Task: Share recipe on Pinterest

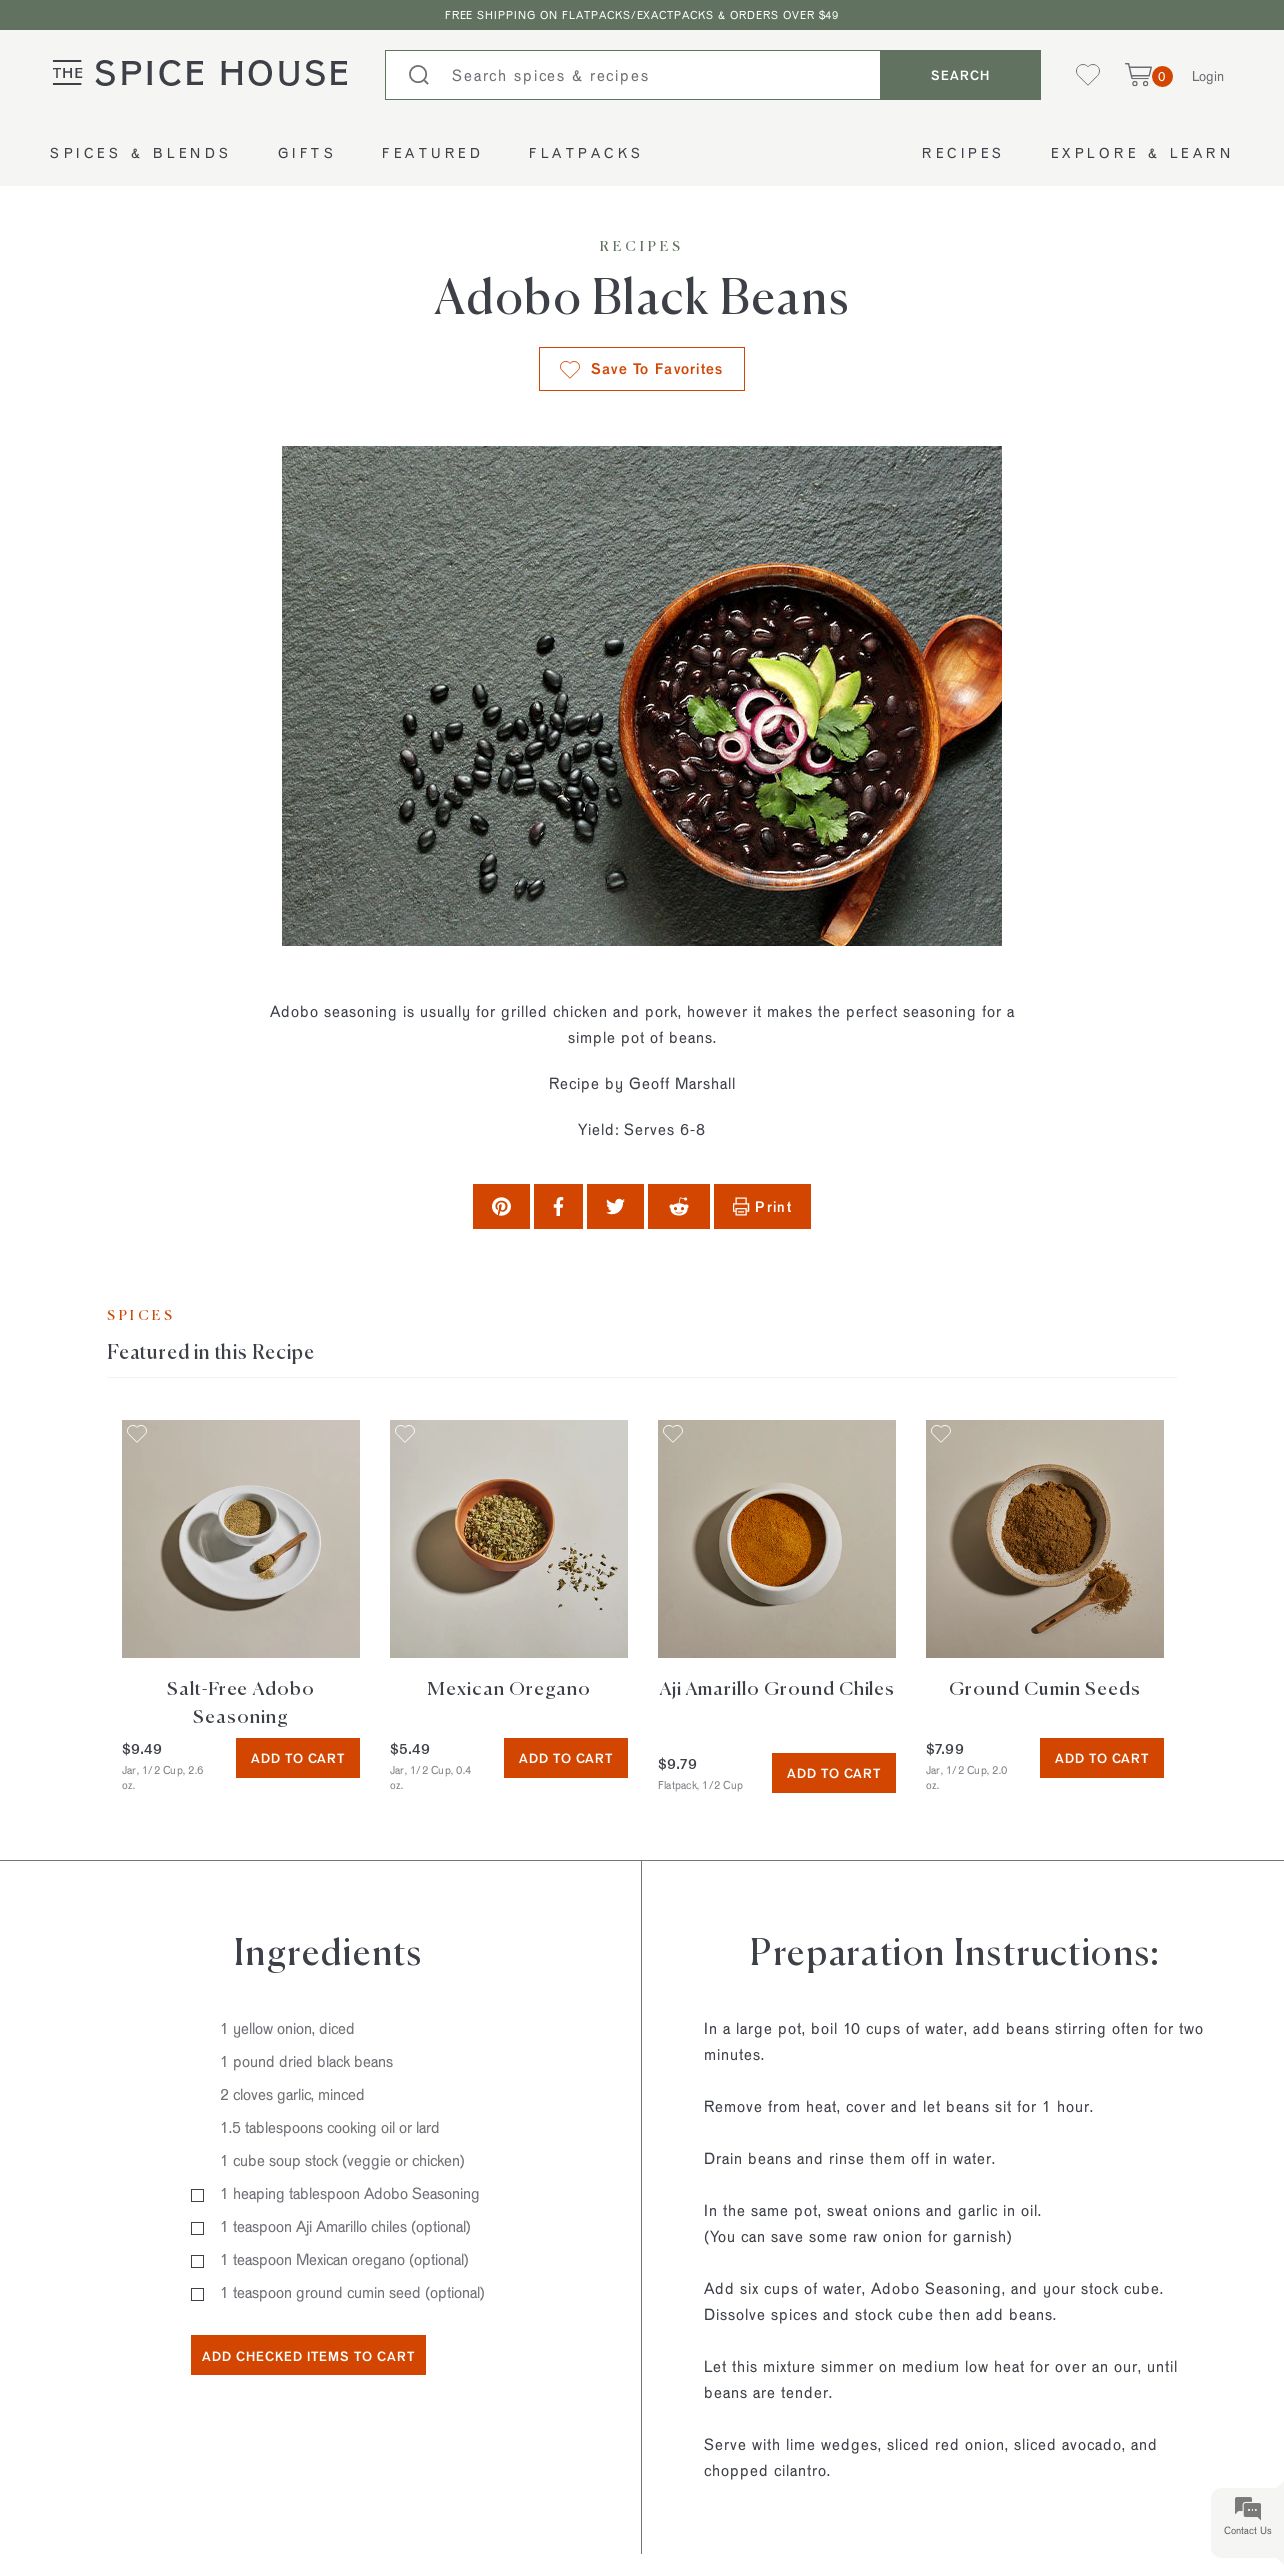Action: (501, 1206)
